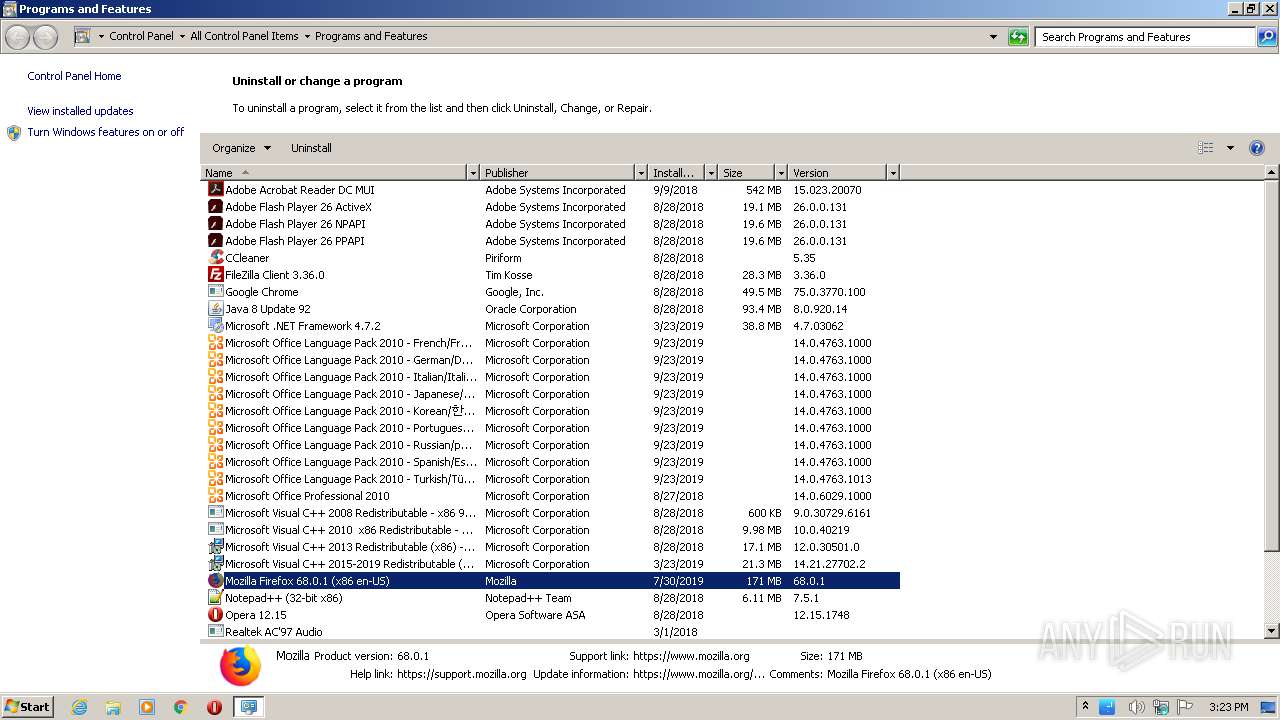Click the vertical scrollbar thumb of list

click(x=1272, y=365)
